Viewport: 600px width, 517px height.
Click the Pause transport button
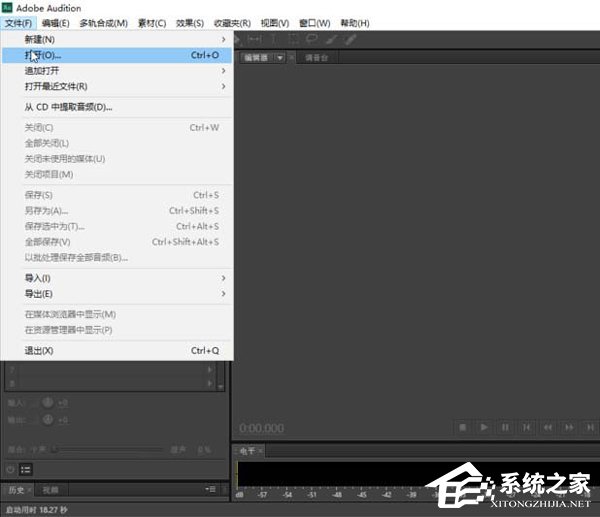pos(505,427)
